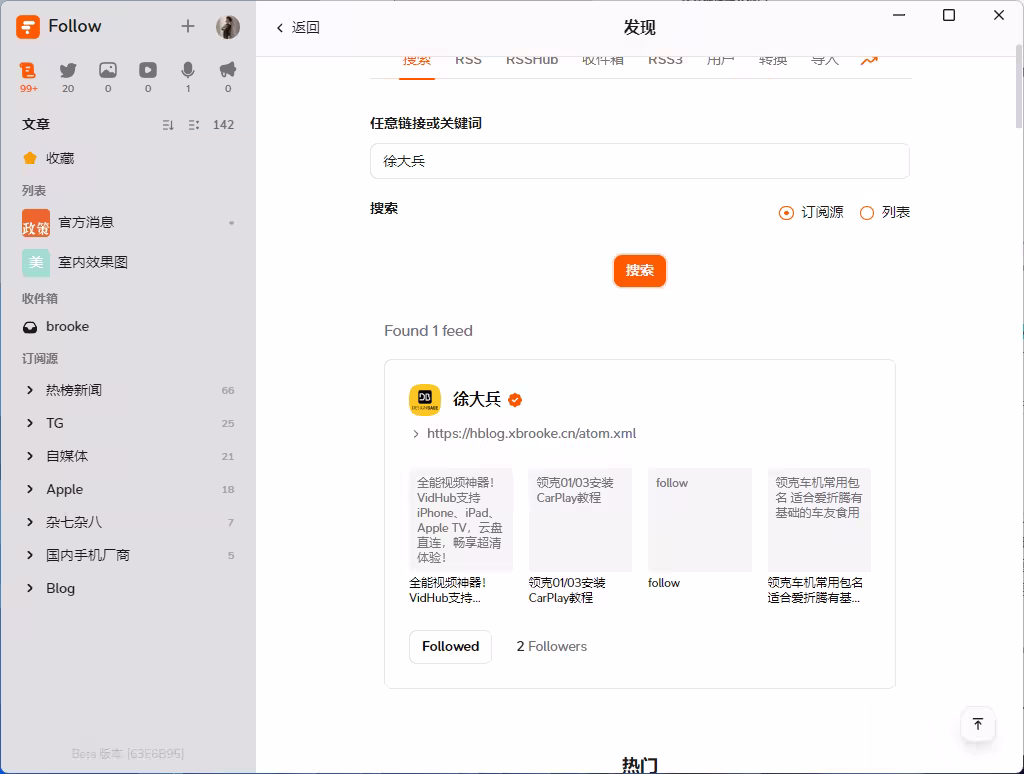1024x774 pixels.
Task: Click the plus icon to add feed
Action: (188, 27)
